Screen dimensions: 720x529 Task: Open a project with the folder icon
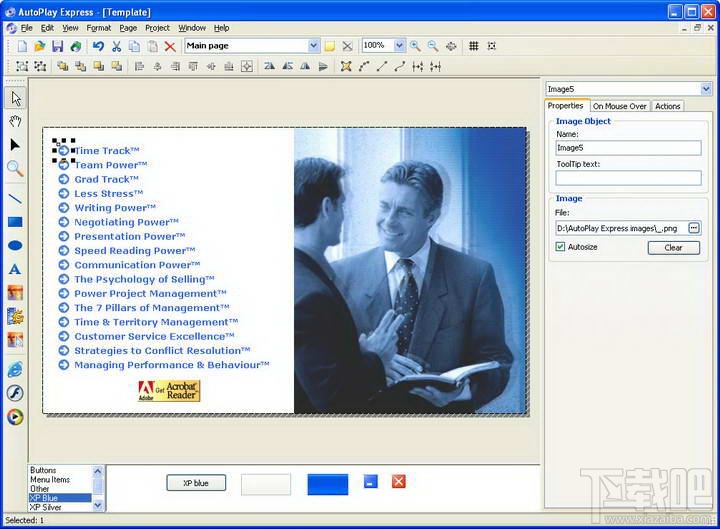39,46
